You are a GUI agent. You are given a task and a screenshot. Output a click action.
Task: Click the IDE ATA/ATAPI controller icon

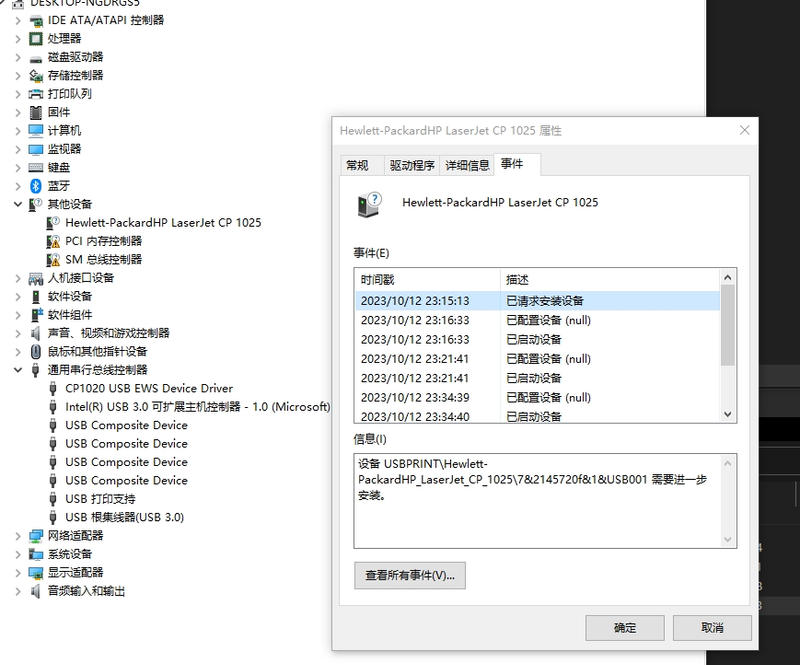[36, 20]
